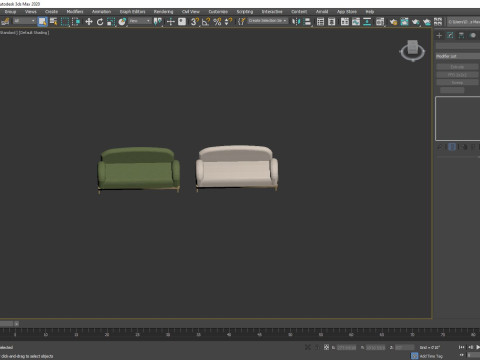Screen dimensions: 480x360
Task: Toggle Spinner Snap
Action: click(228, 22)
